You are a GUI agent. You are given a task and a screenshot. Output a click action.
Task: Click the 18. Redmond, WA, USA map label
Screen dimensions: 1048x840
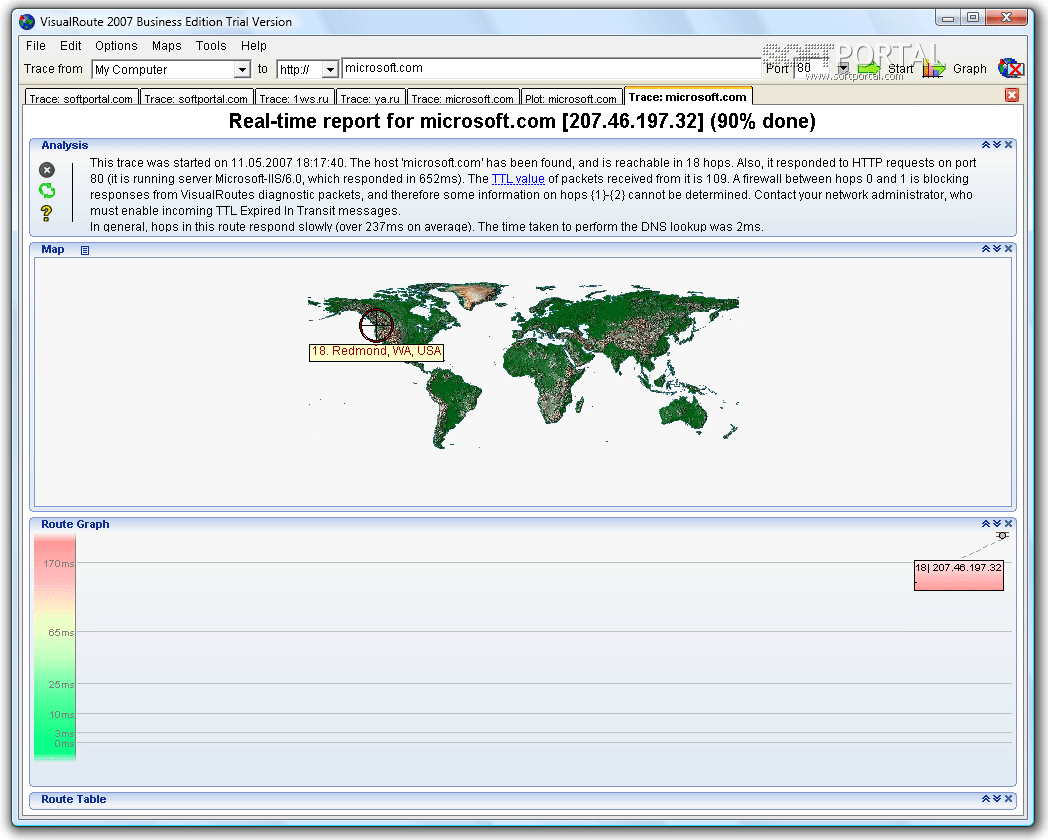pyautogui.click(x=376, y=352)
